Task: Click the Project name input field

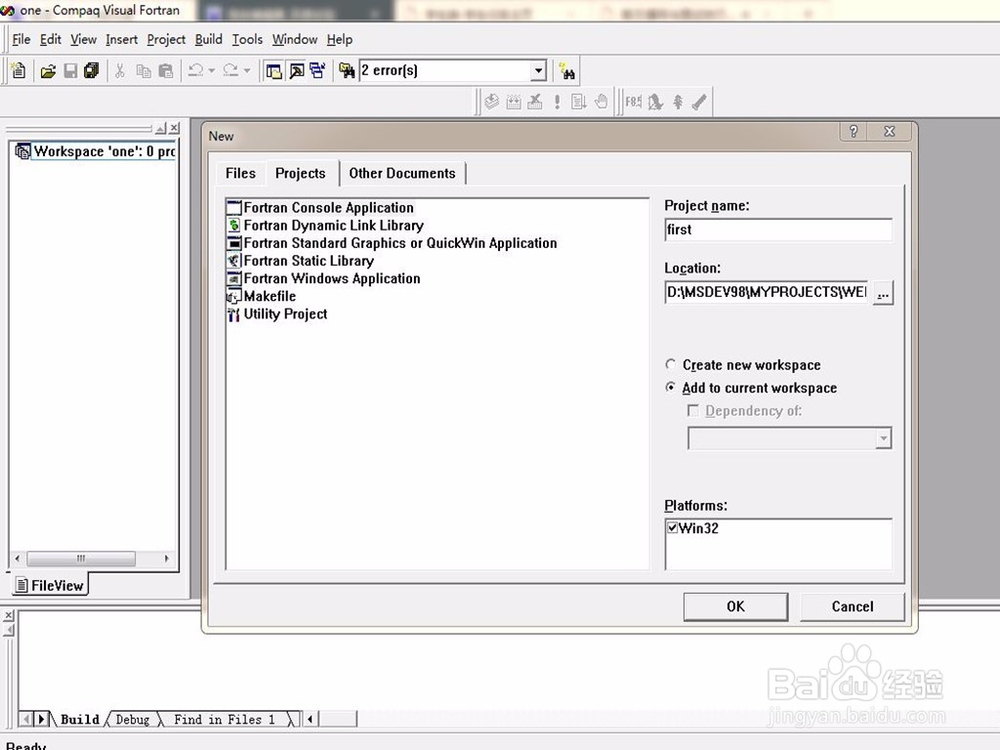Action: click(x=778, y=230)
